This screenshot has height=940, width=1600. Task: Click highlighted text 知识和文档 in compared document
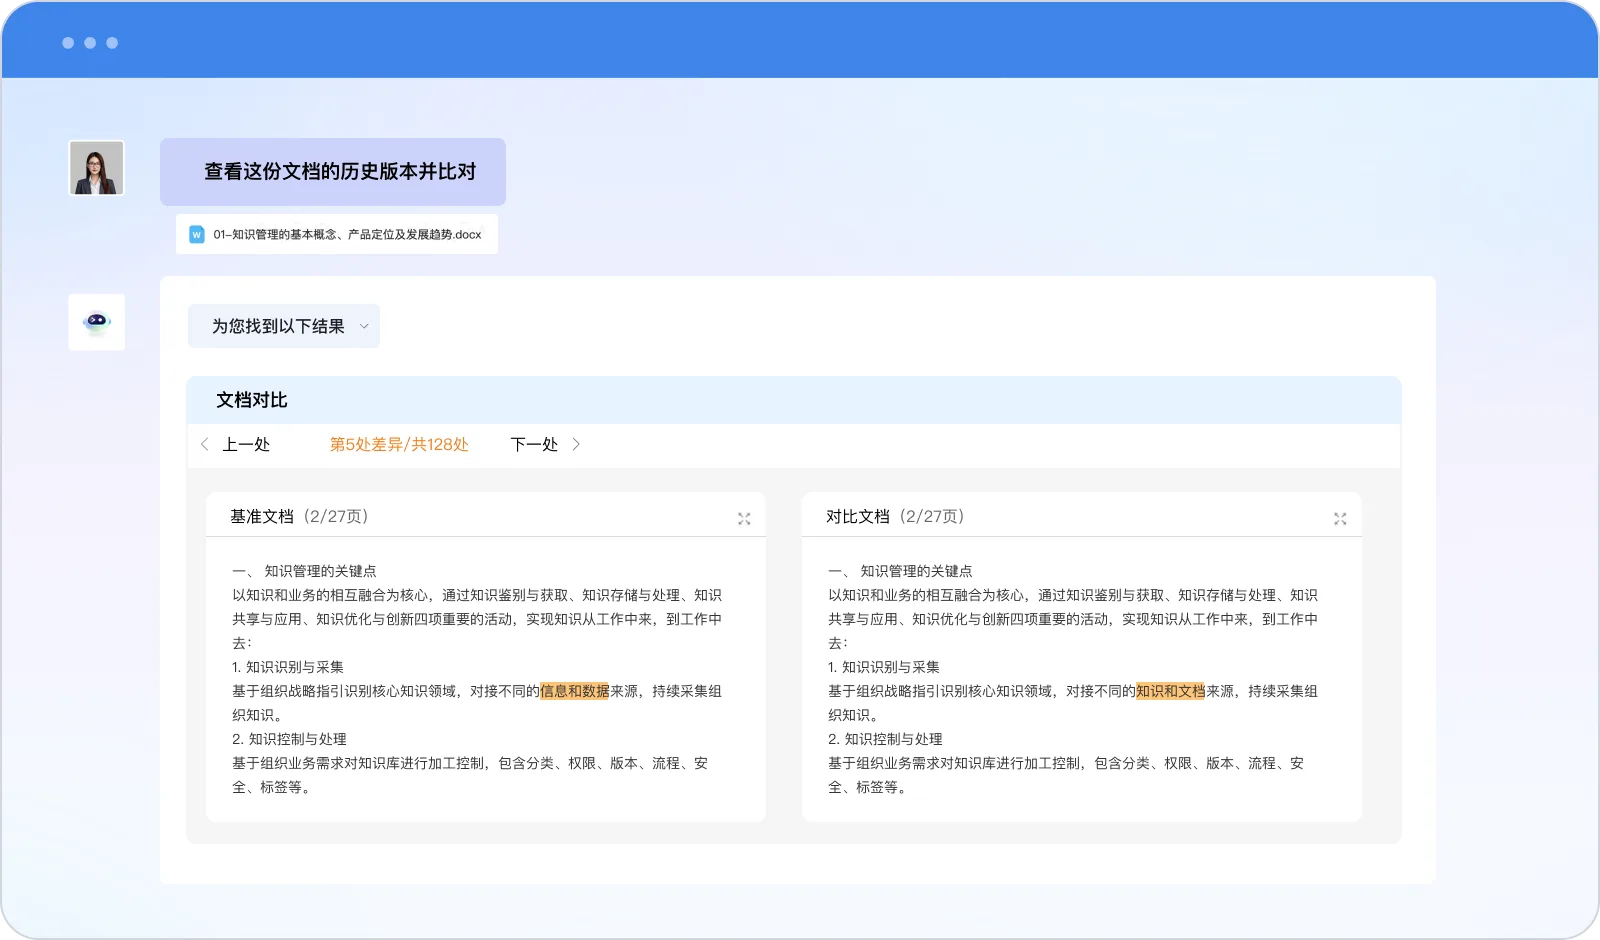click(1171, 691)
